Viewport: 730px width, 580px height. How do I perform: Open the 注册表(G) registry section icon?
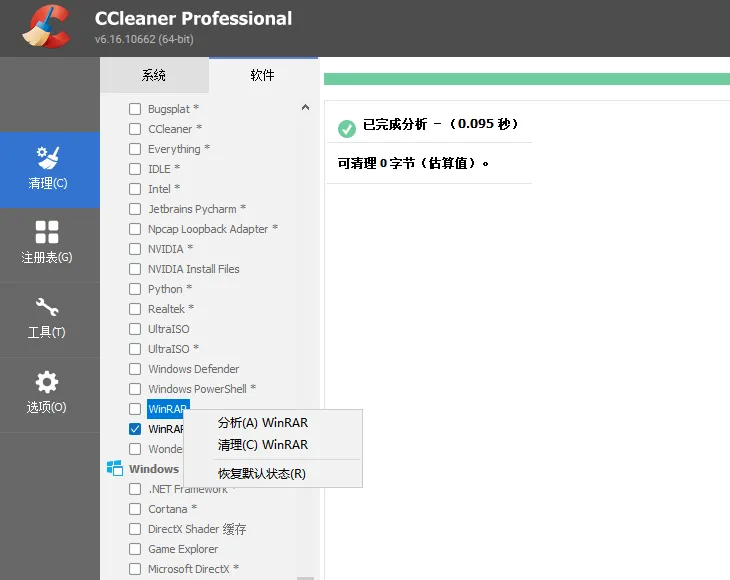[x=47, y=232]
